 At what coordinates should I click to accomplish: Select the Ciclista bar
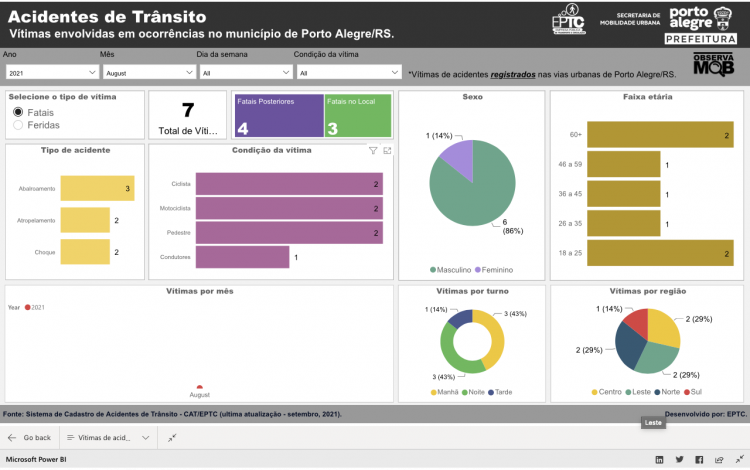(289, 184)
